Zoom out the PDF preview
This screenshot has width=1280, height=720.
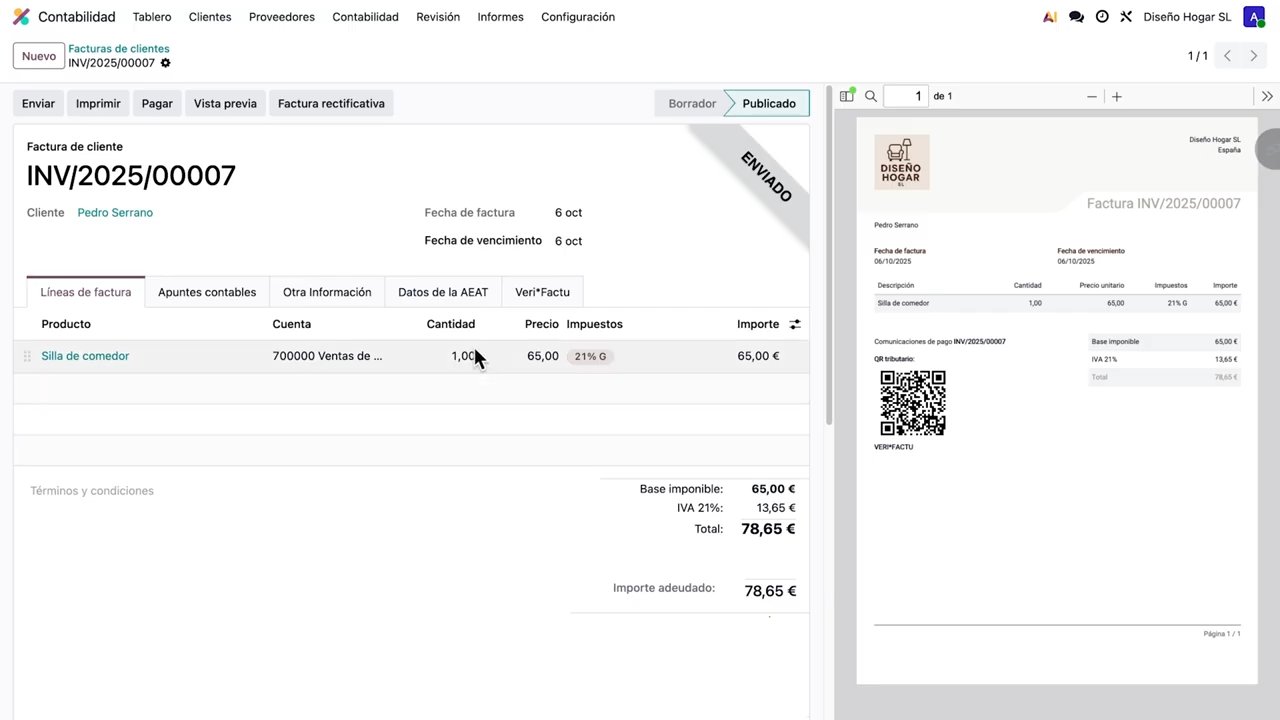pos(1092,96)
